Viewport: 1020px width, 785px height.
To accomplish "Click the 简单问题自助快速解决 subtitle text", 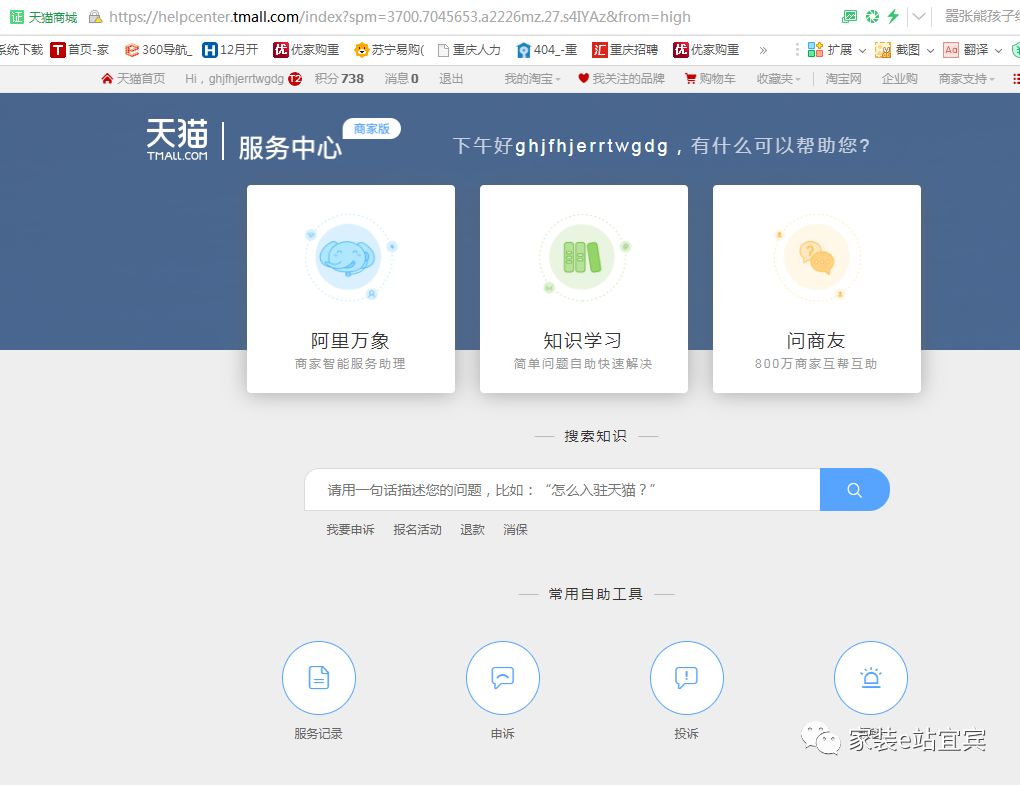I will 583,364.
